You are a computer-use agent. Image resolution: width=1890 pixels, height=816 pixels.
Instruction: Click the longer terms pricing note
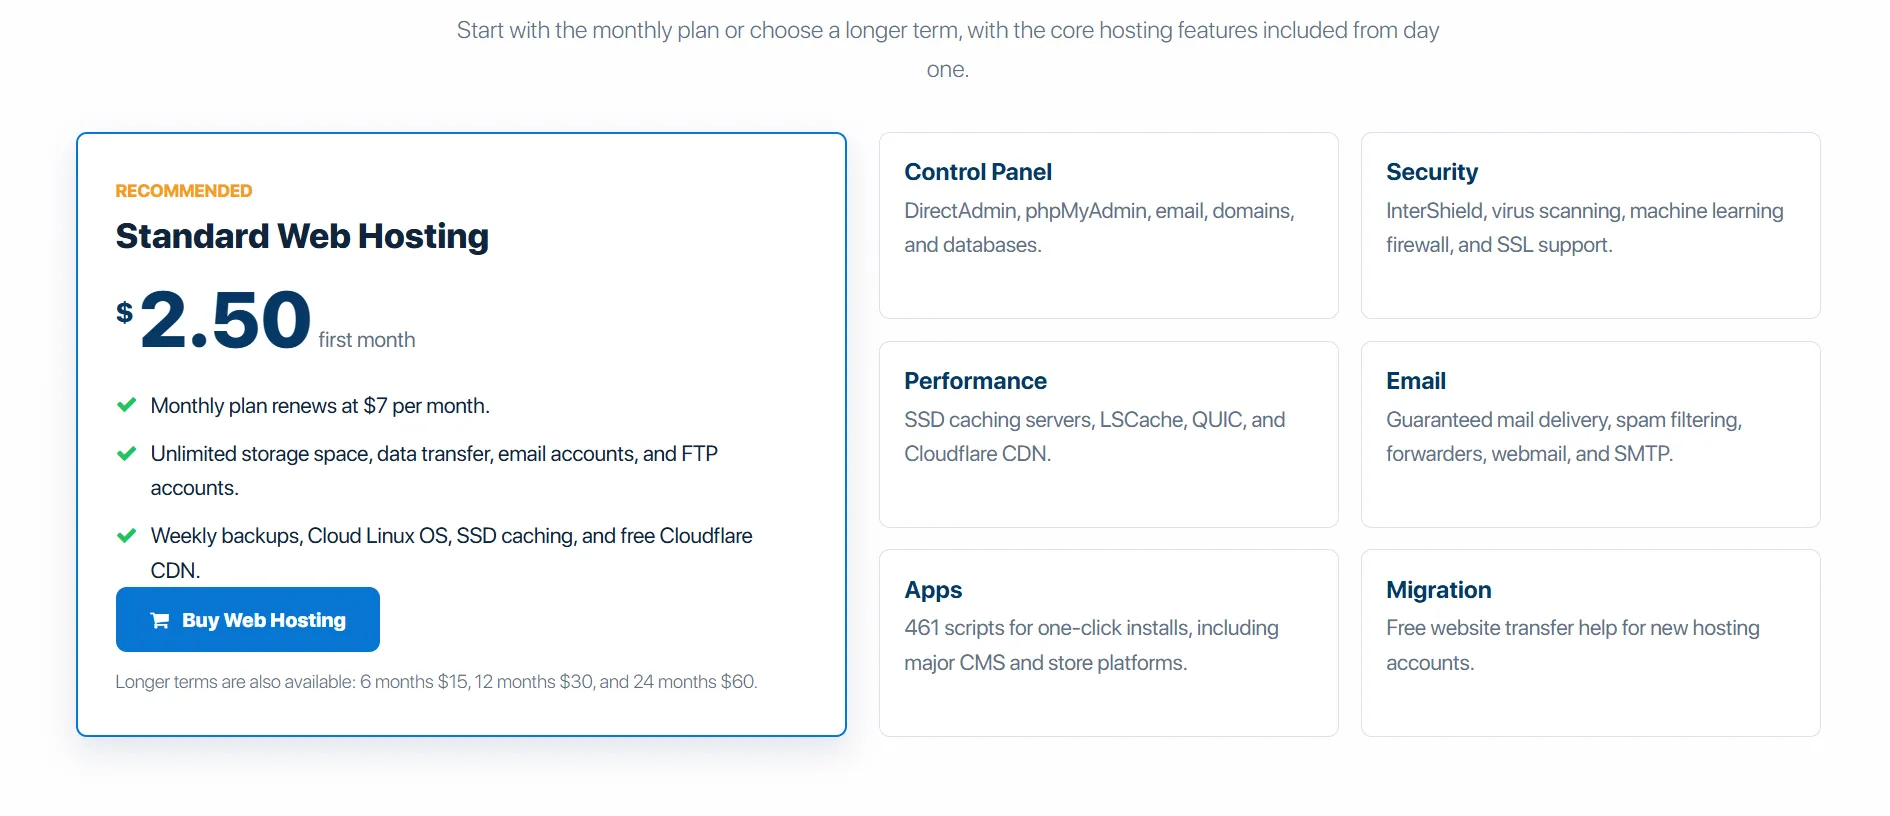[x=436, y=682]
